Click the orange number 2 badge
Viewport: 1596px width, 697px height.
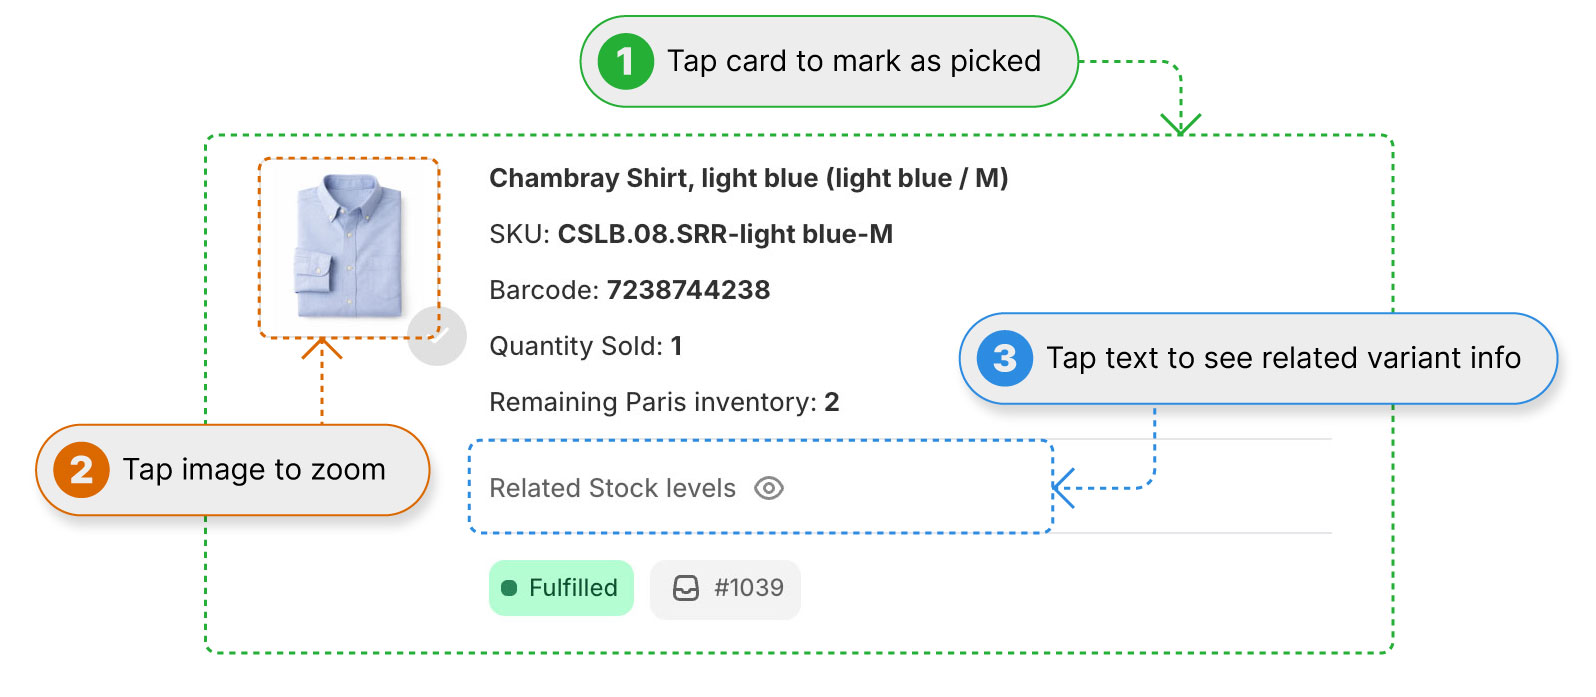click(x=81, y=470)
